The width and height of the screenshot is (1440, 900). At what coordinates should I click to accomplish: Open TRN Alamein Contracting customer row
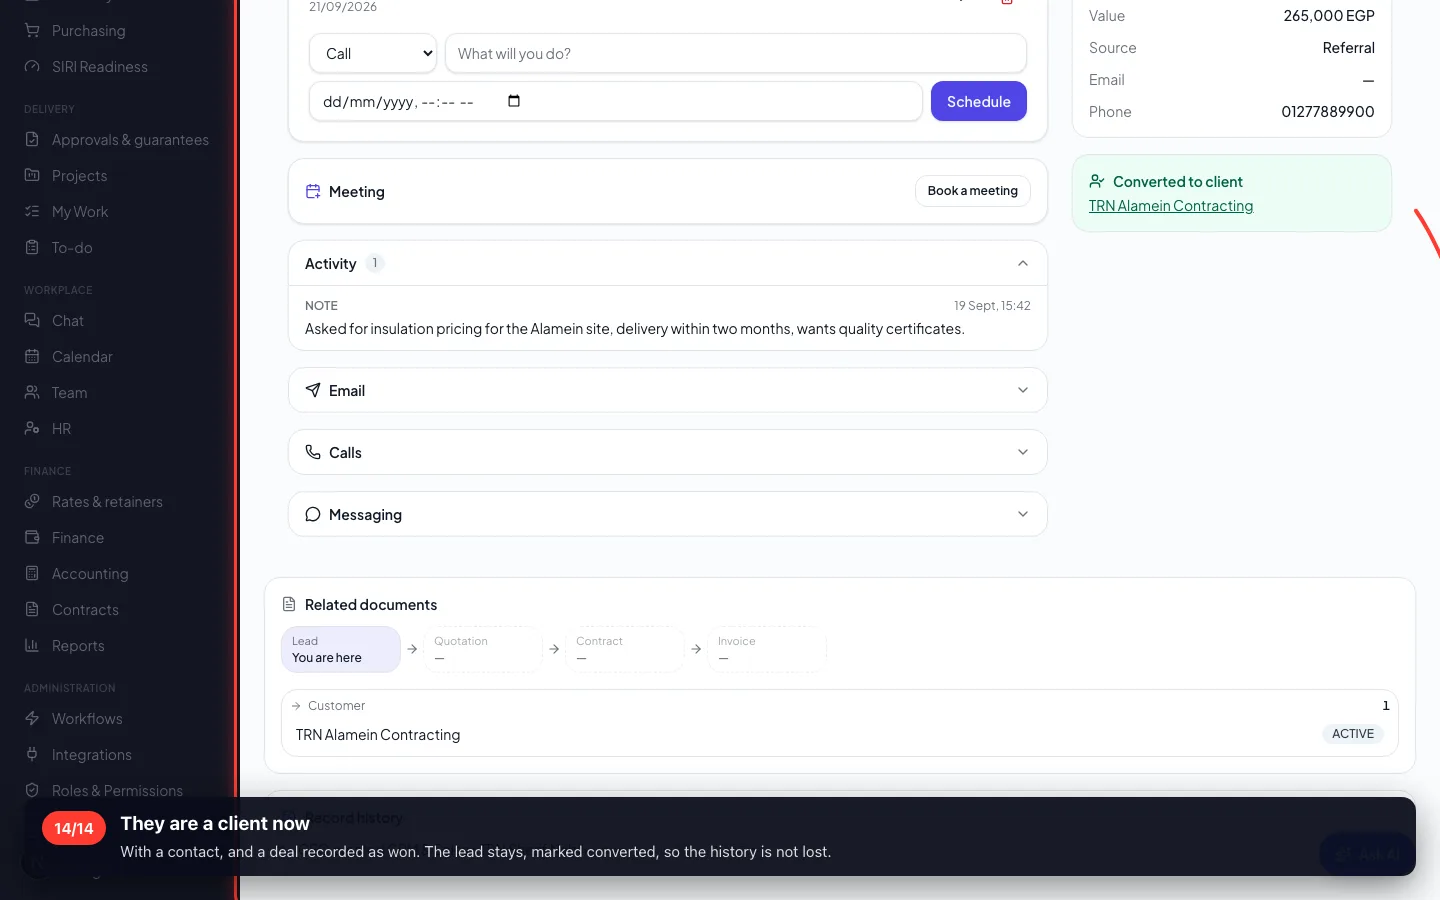[x=840, y=735]
